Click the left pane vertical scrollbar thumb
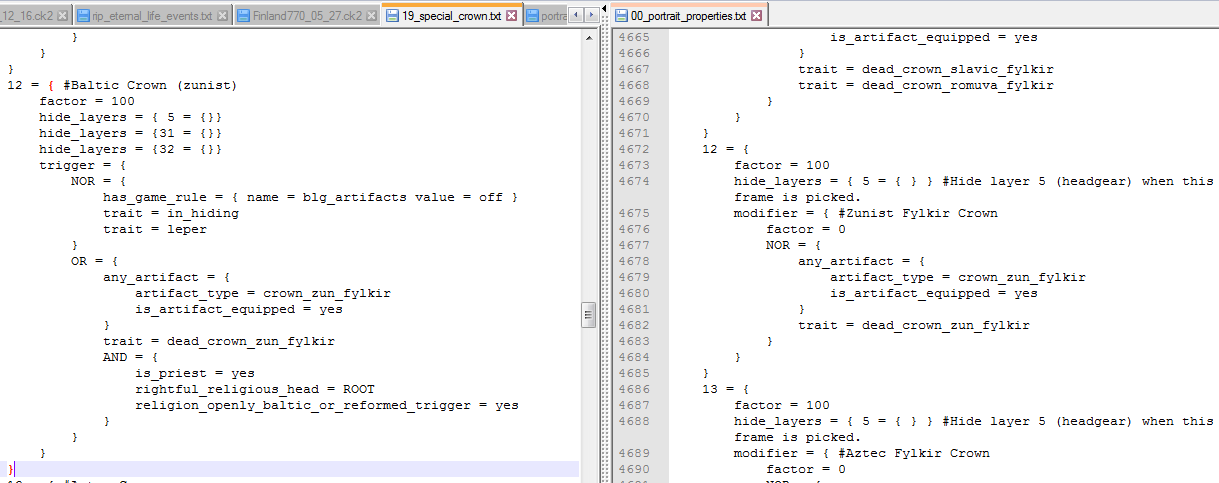 589,316
